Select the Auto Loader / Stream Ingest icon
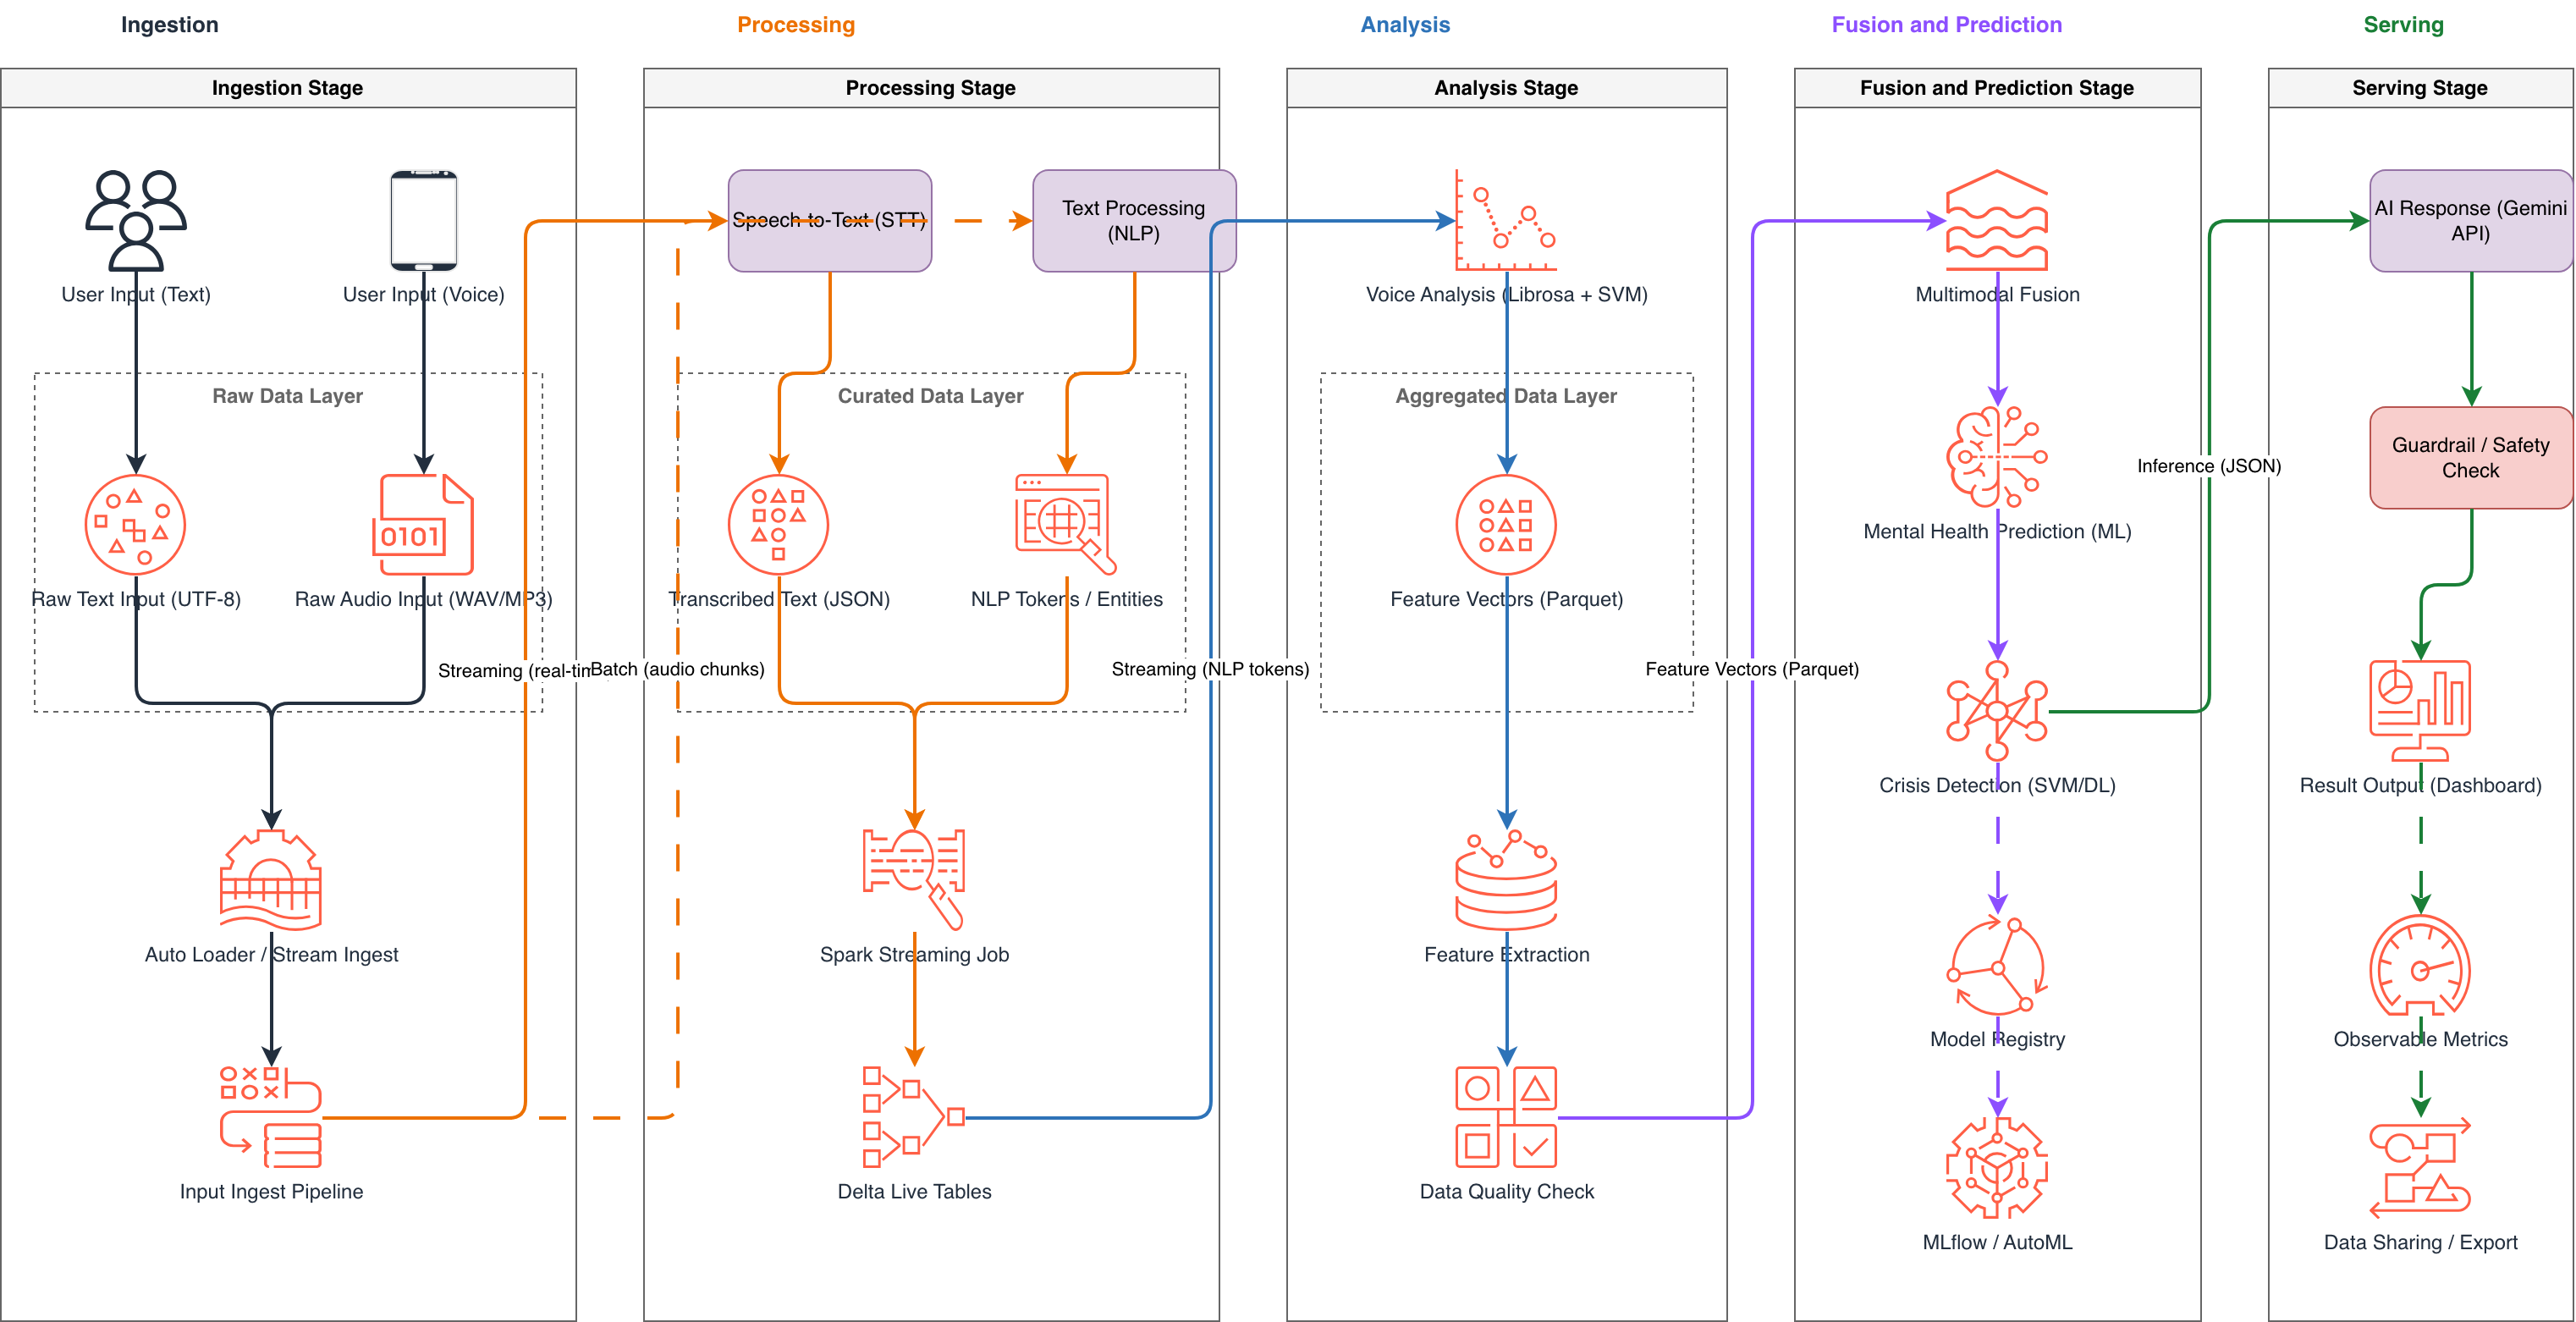This screenshot has height=1322, width=2576. (x=271, y=881)
